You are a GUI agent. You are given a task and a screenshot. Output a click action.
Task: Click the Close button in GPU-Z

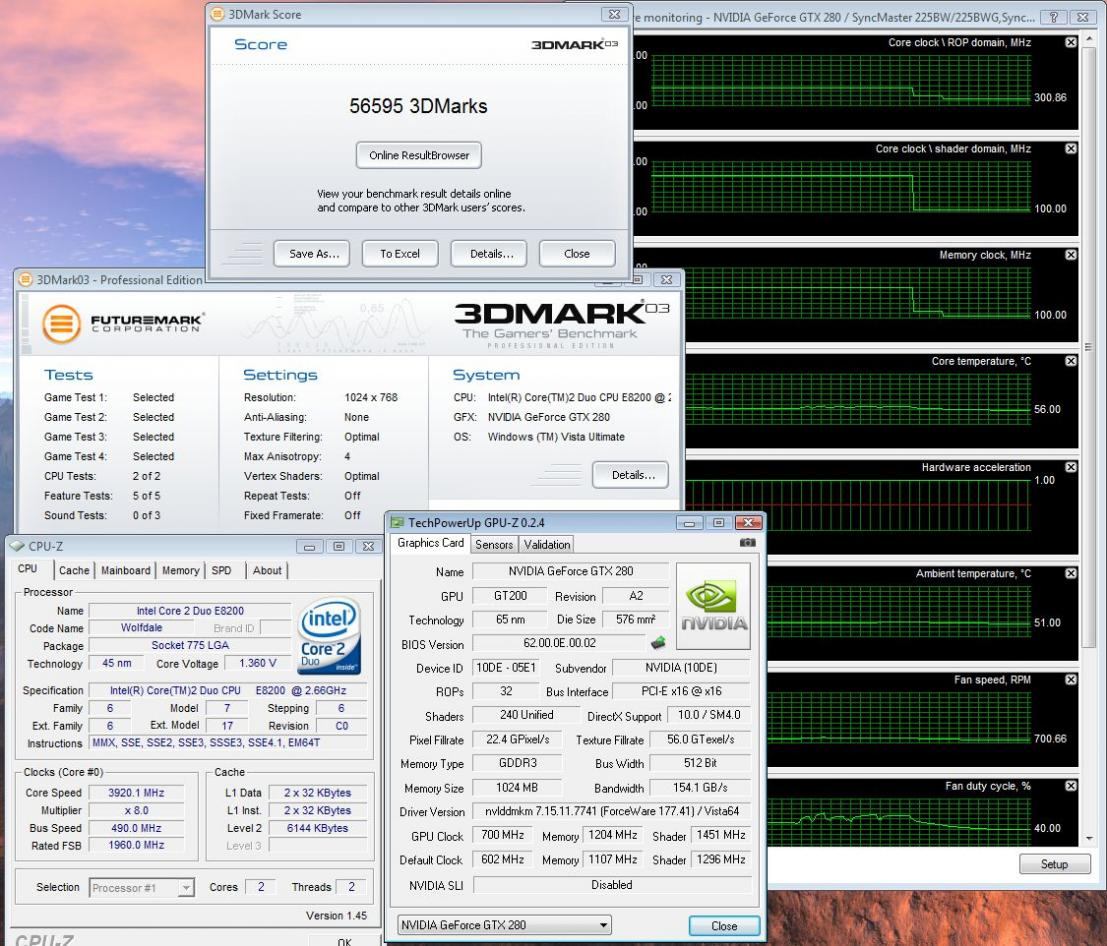coord(724,926)
